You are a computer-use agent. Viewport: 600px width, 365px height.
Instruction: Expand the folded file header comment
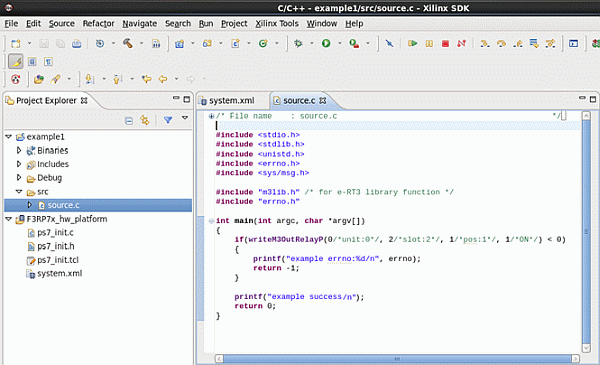click(x=211, y=116)
